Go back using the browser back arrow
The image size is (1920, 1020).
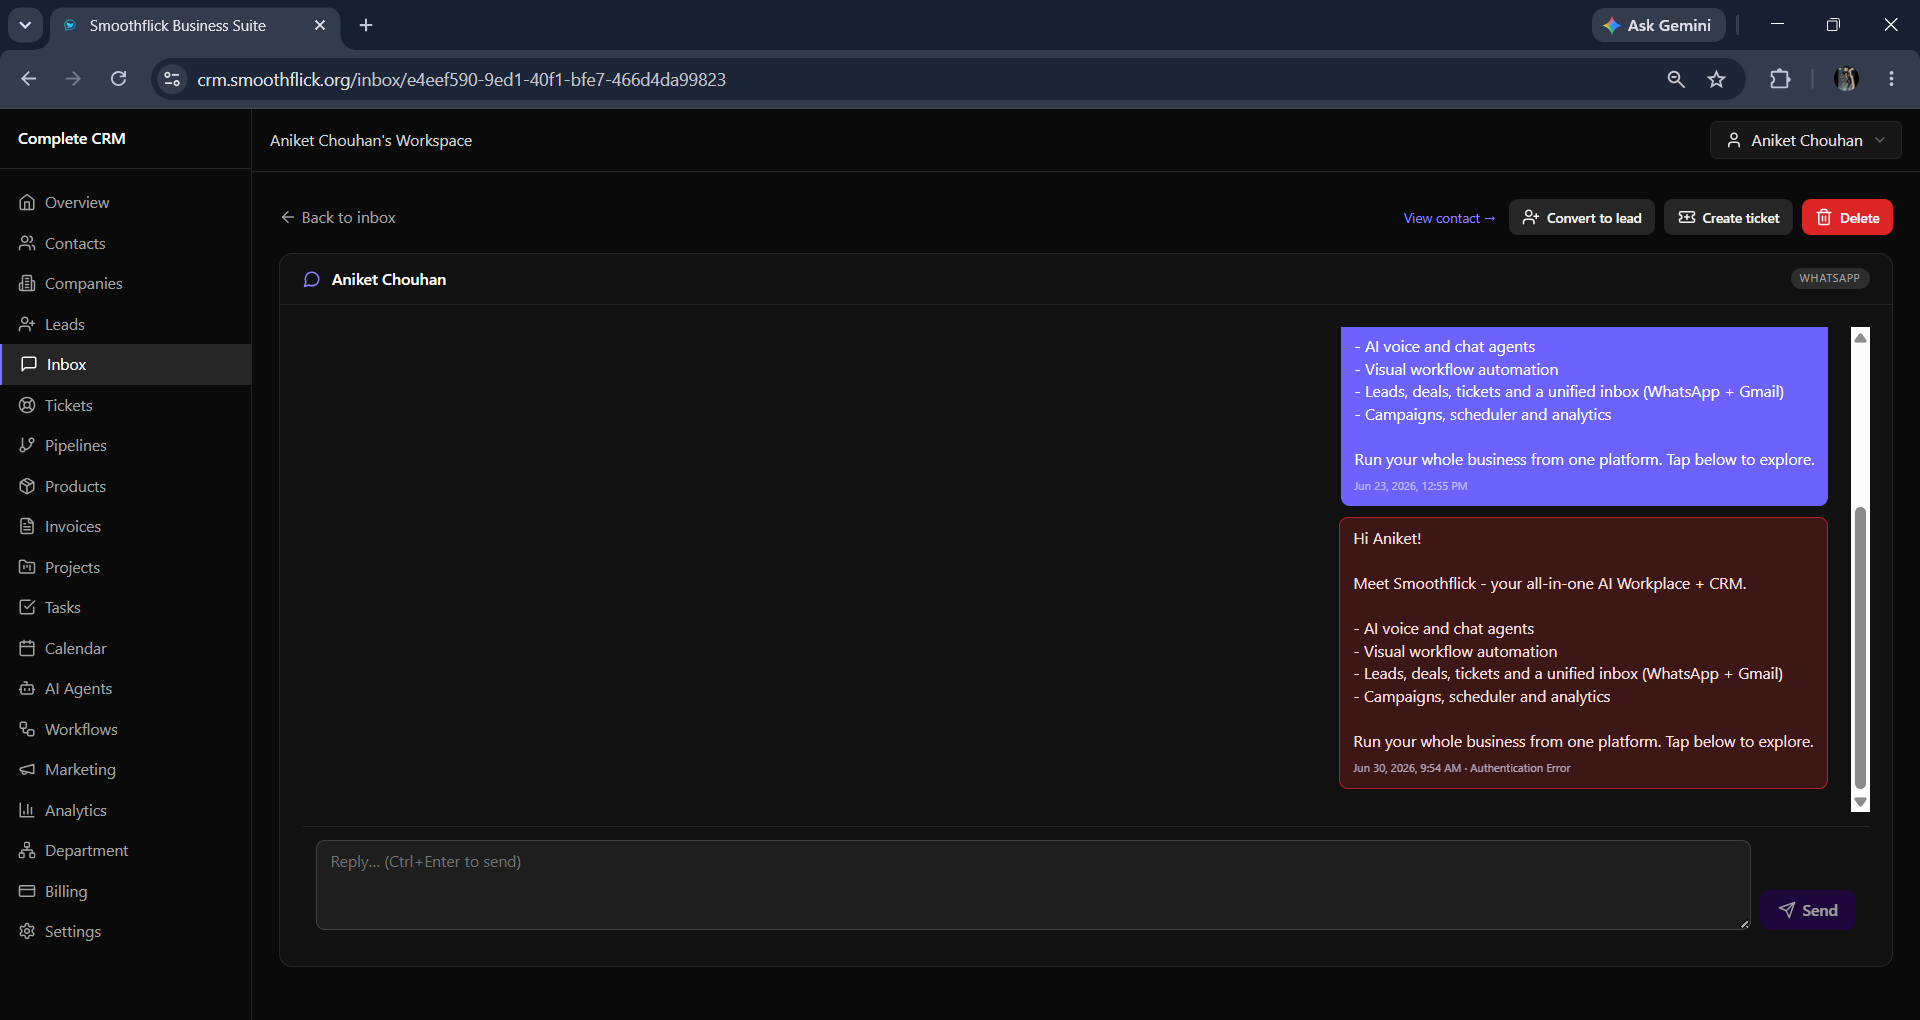pyautogui.click(x=29, y=79)
